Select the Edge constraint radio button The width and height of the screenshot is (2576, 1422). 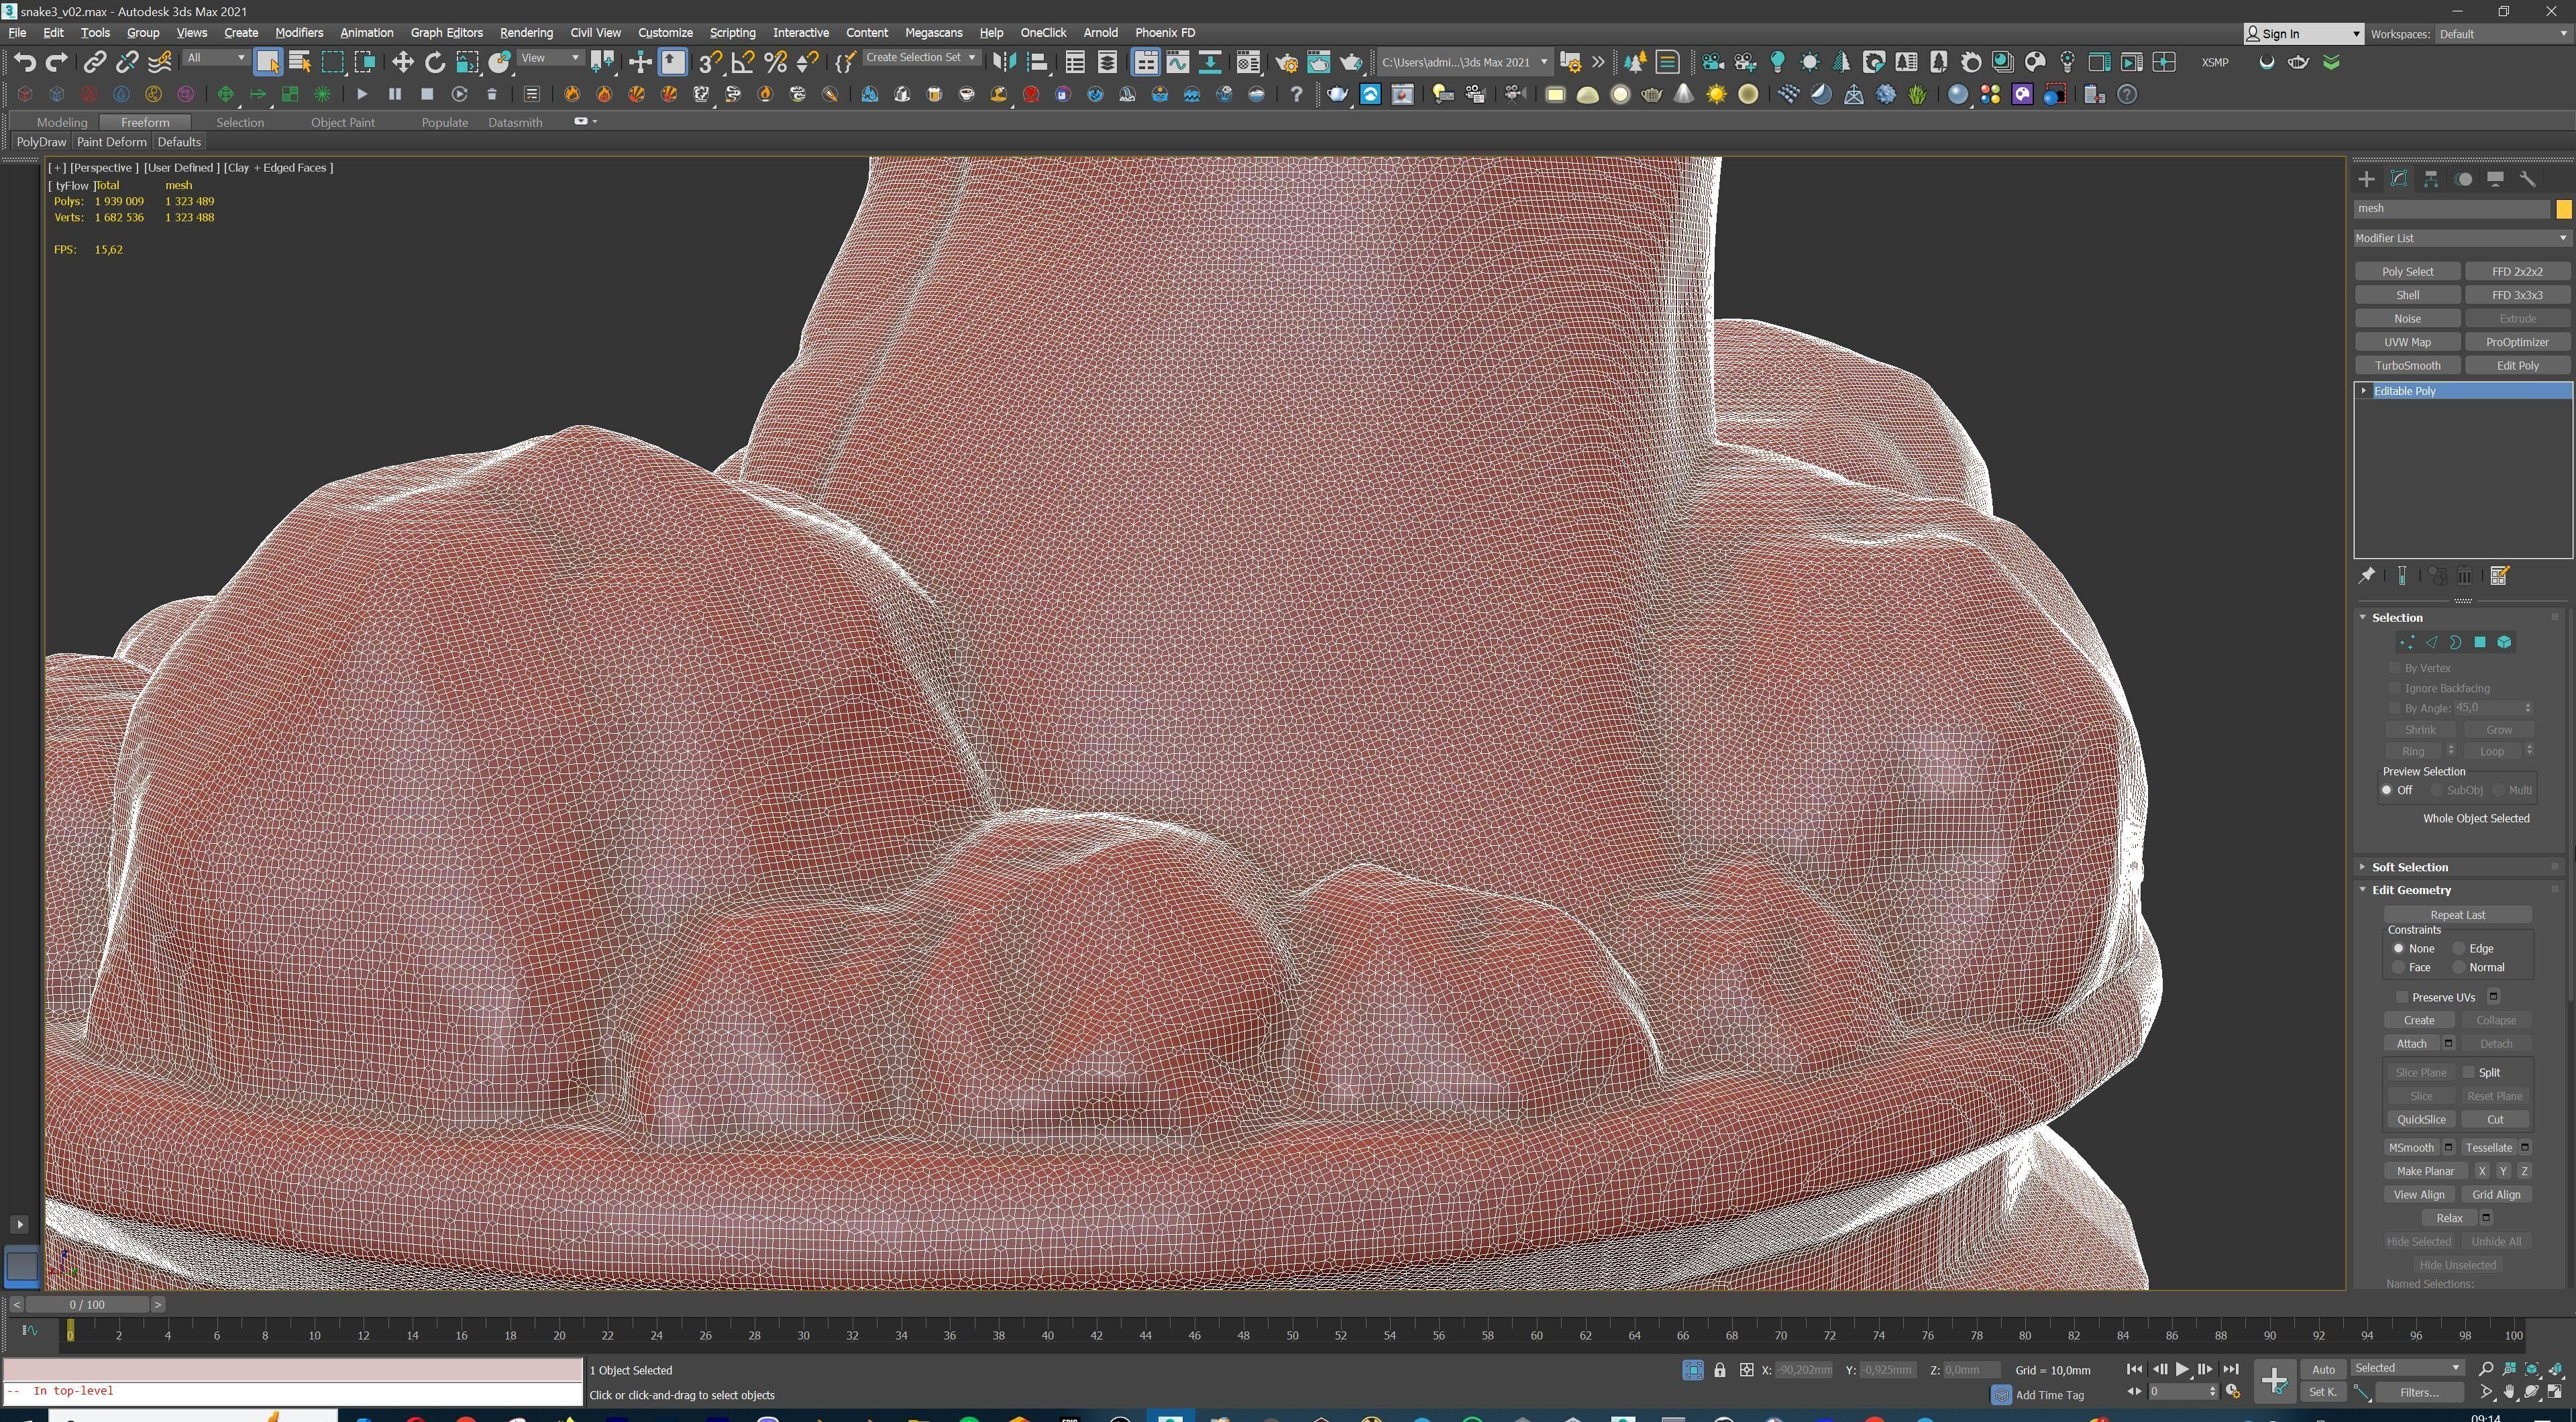pyautogui.click(x=2459, y=948)
